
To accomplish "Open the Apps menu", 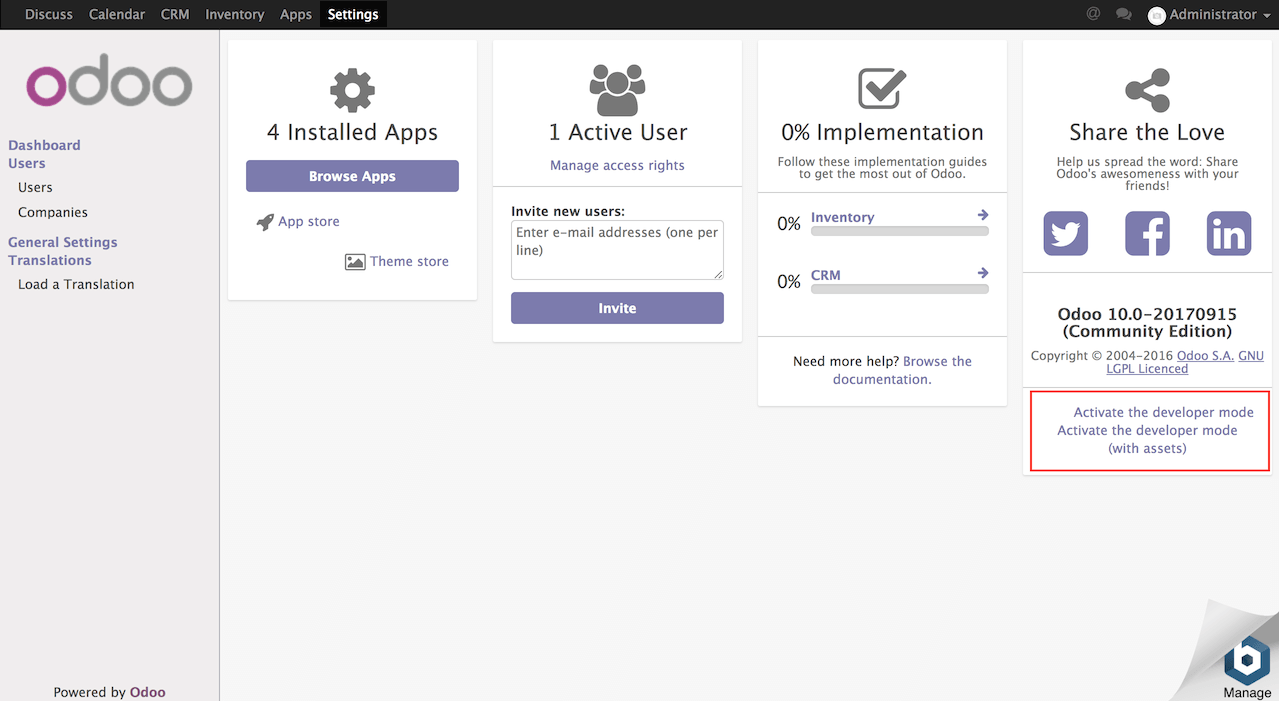I will click(296, 14).
